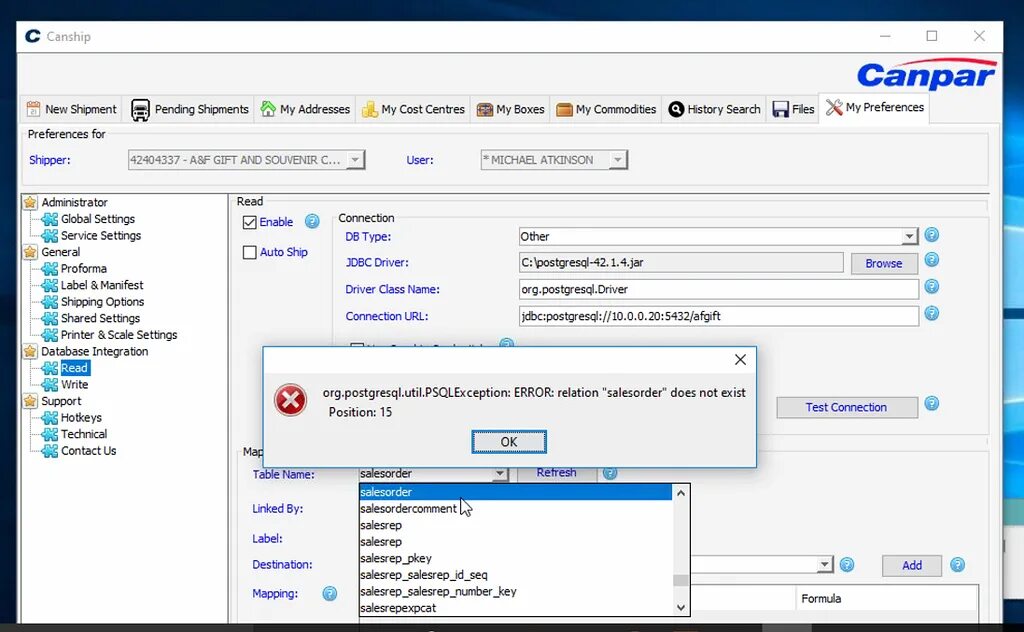Check the Auto Ship checkbox
The width and height of the screenshot is (1024, 632).
coord(249,253)
